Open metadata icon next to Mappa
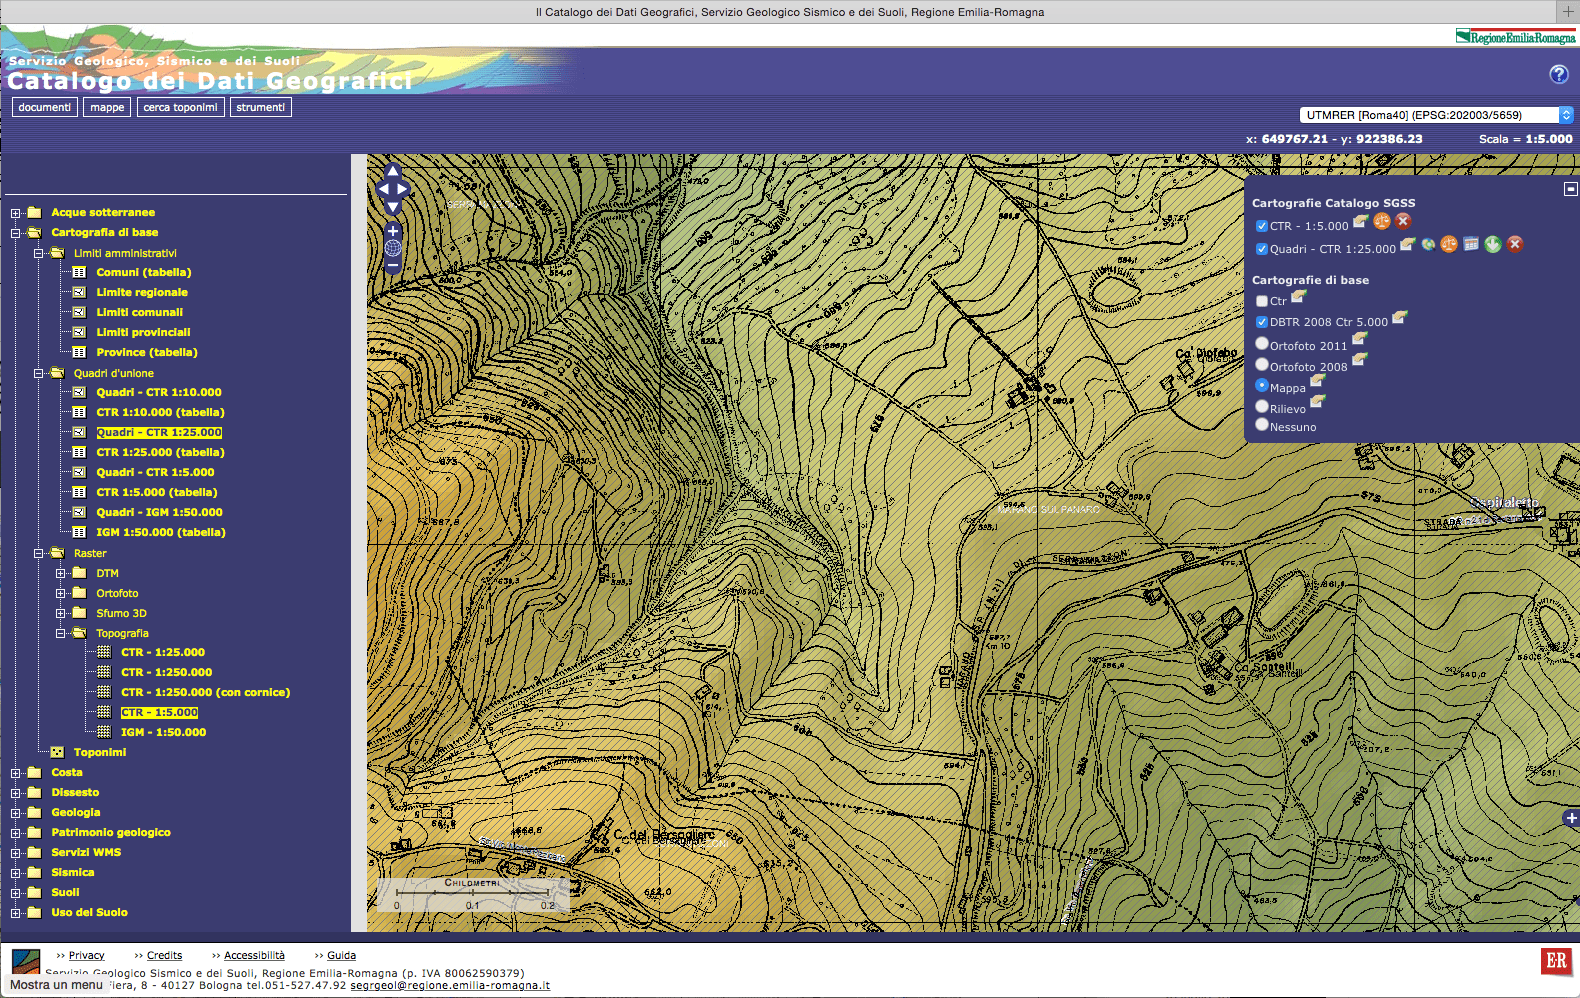This screenshot has height=998, width=1580. tap(1317, 381)
